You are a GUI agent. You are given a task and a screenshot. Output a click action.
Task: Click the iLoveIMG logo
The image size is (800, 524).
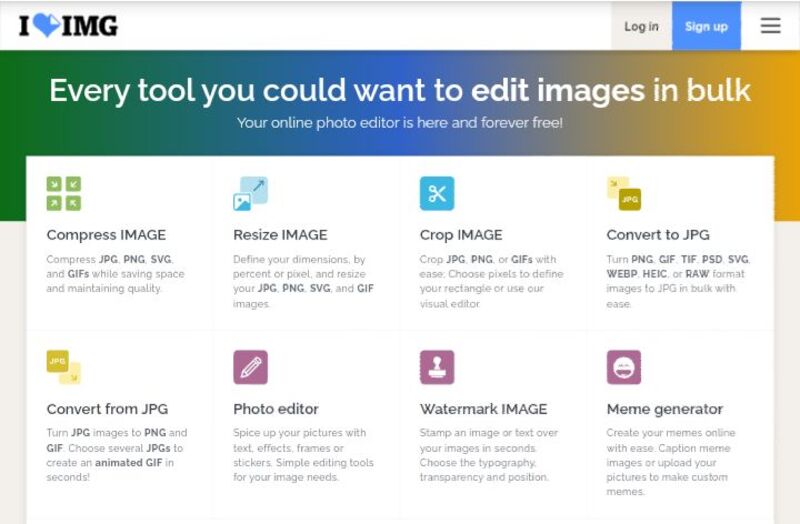tap(68, 26)
